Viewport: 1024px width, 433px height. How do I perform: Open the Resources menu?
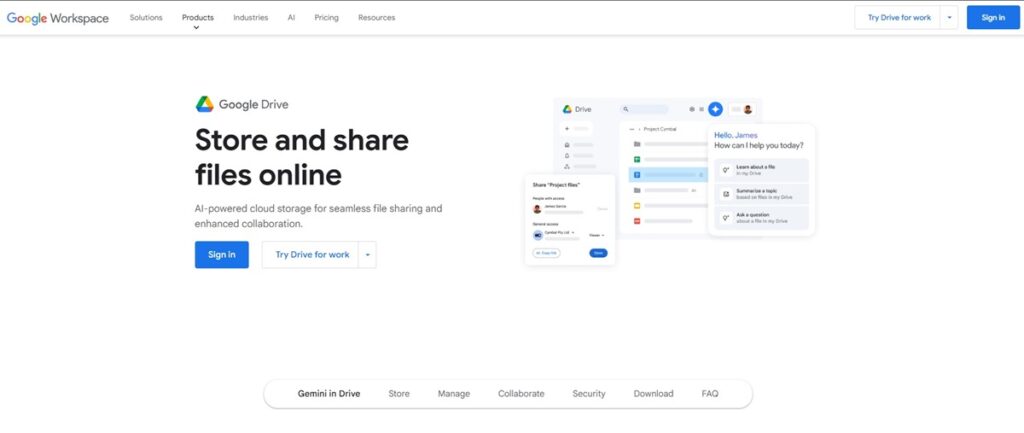click(x=376, y=18)
